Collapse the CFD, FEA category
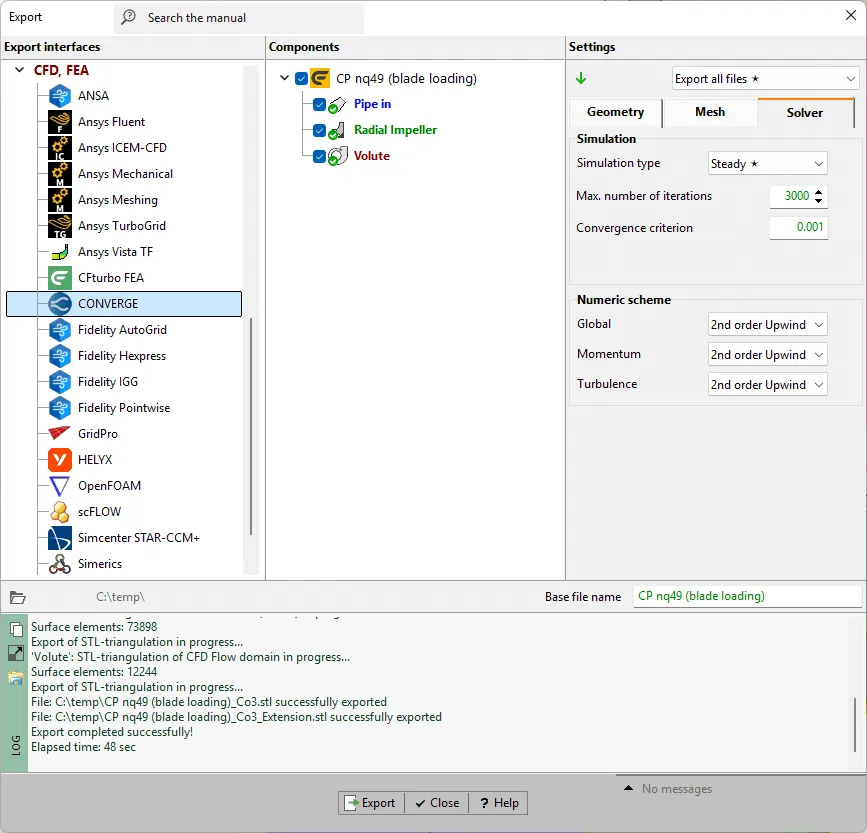 tap(19, 70)
